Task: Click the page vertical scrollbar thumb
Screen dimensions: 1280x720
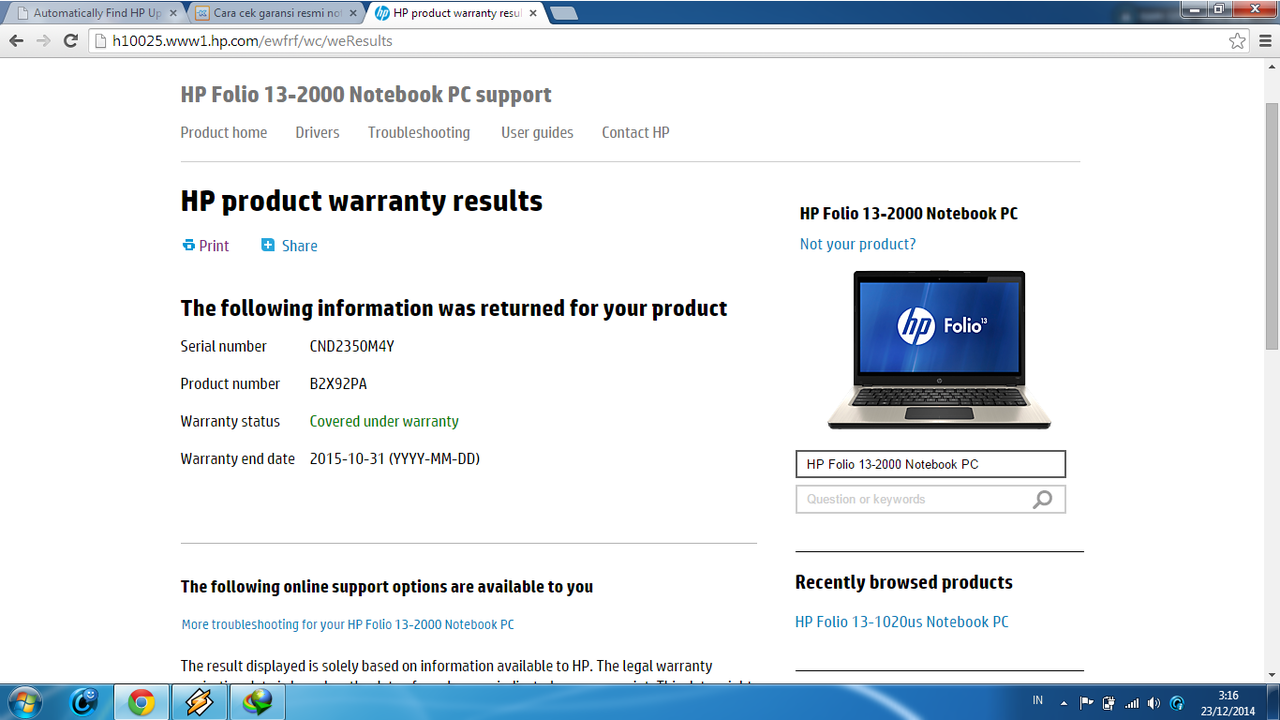Action: click(1271, 225)
